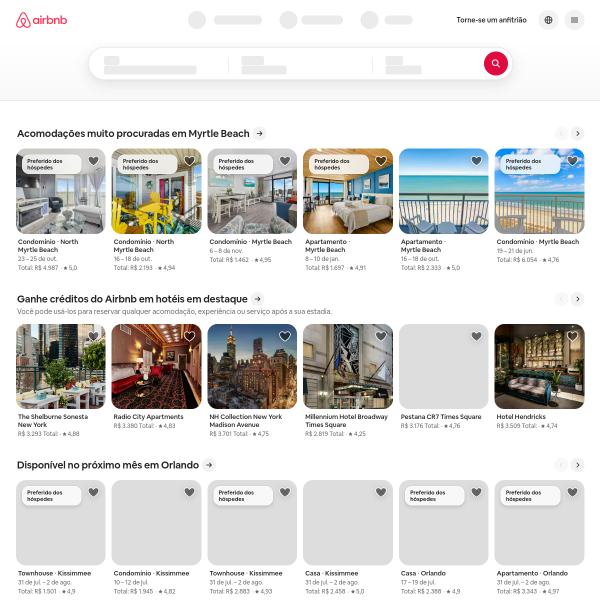The image size is (600, 600).
Task: Click 'Pestana CR7 Times Square' title
Action: [441, 417]
